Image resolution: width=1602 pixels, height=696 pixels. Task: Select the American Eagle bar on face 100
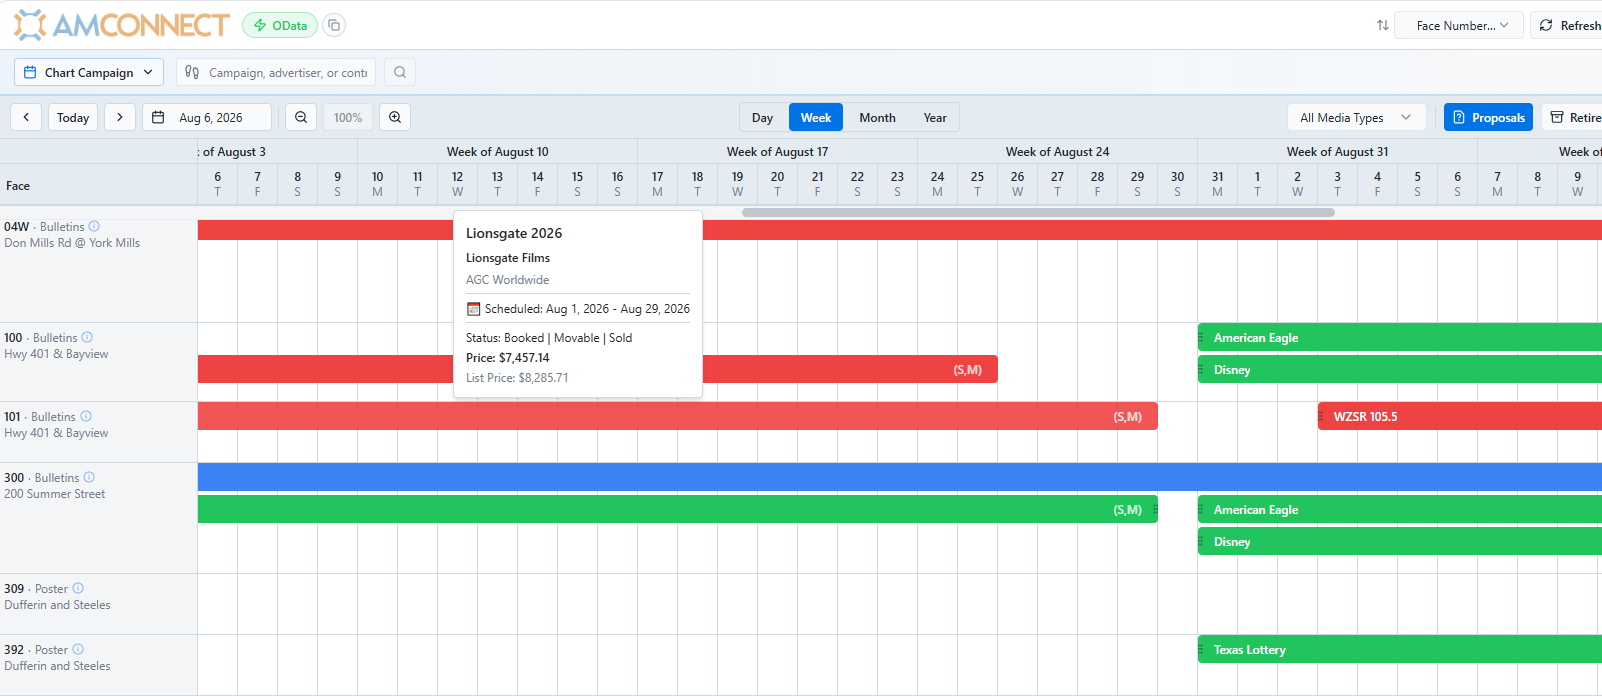click(x=1400, y=338)
